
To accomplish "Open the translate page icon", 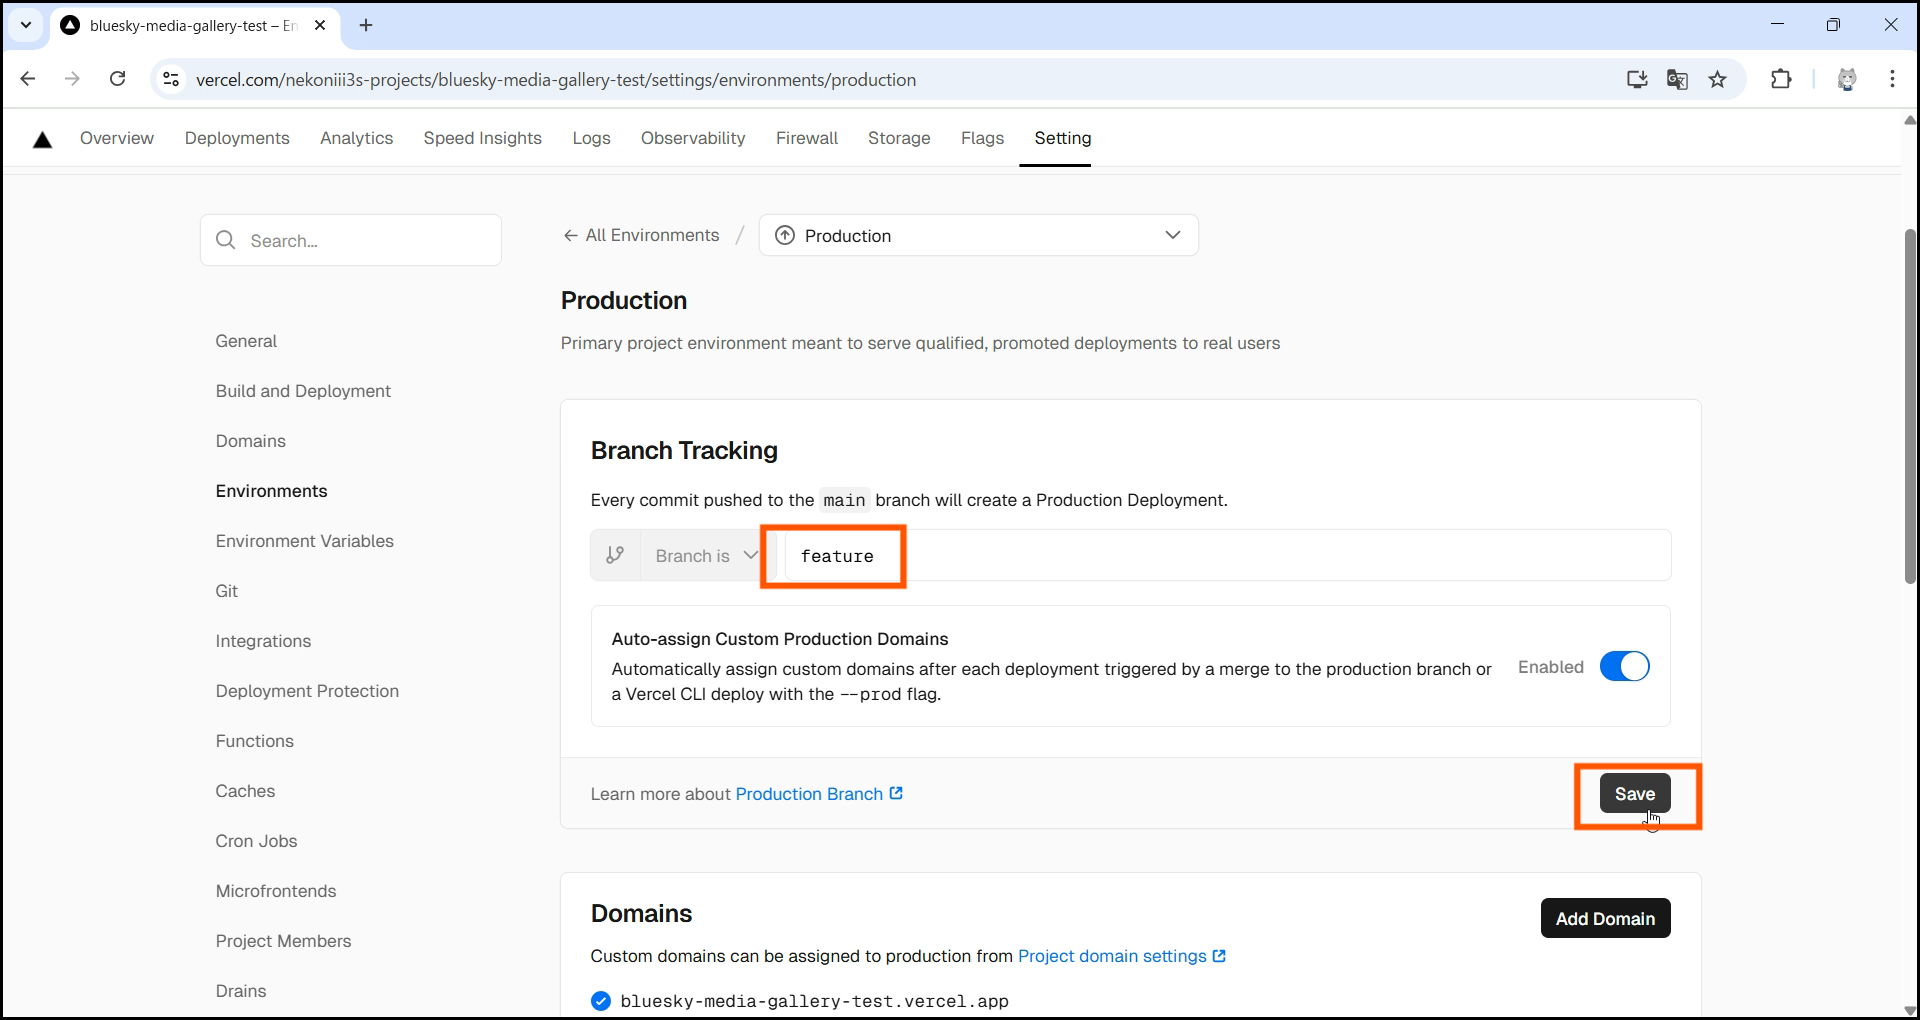I will 1677,79.
